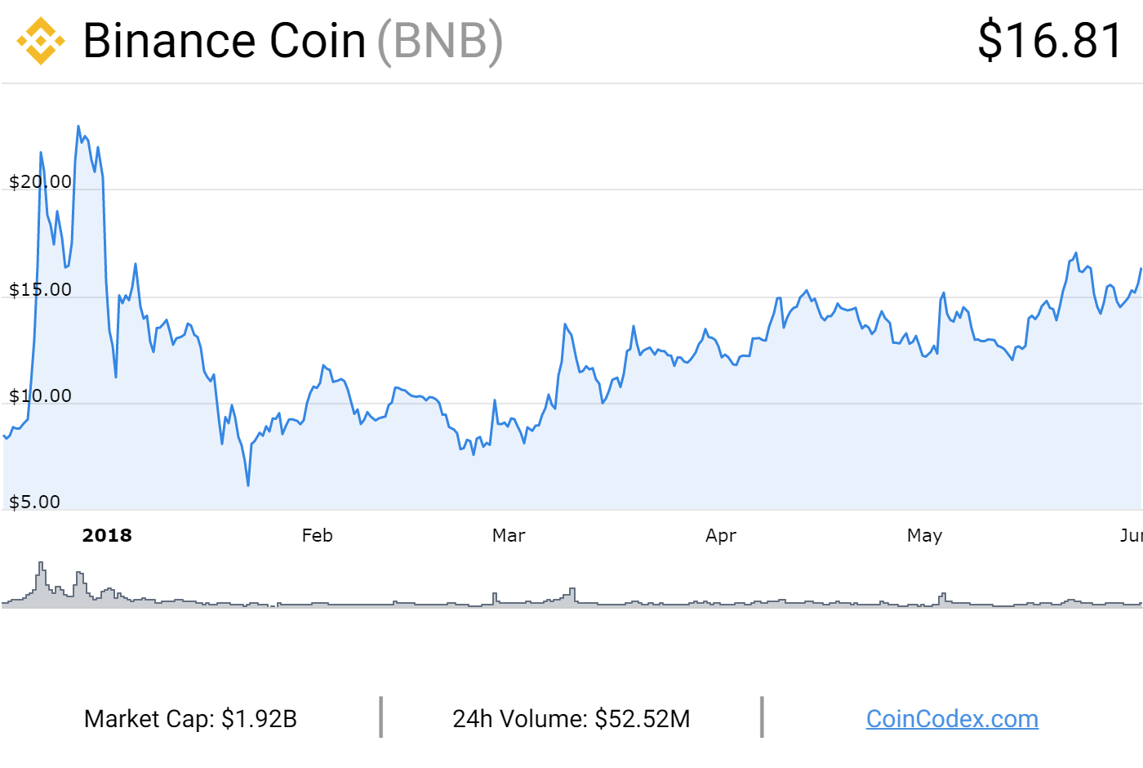Click the volume spike near May
This screenshot has width=1143, height=768.
point(942,596)
